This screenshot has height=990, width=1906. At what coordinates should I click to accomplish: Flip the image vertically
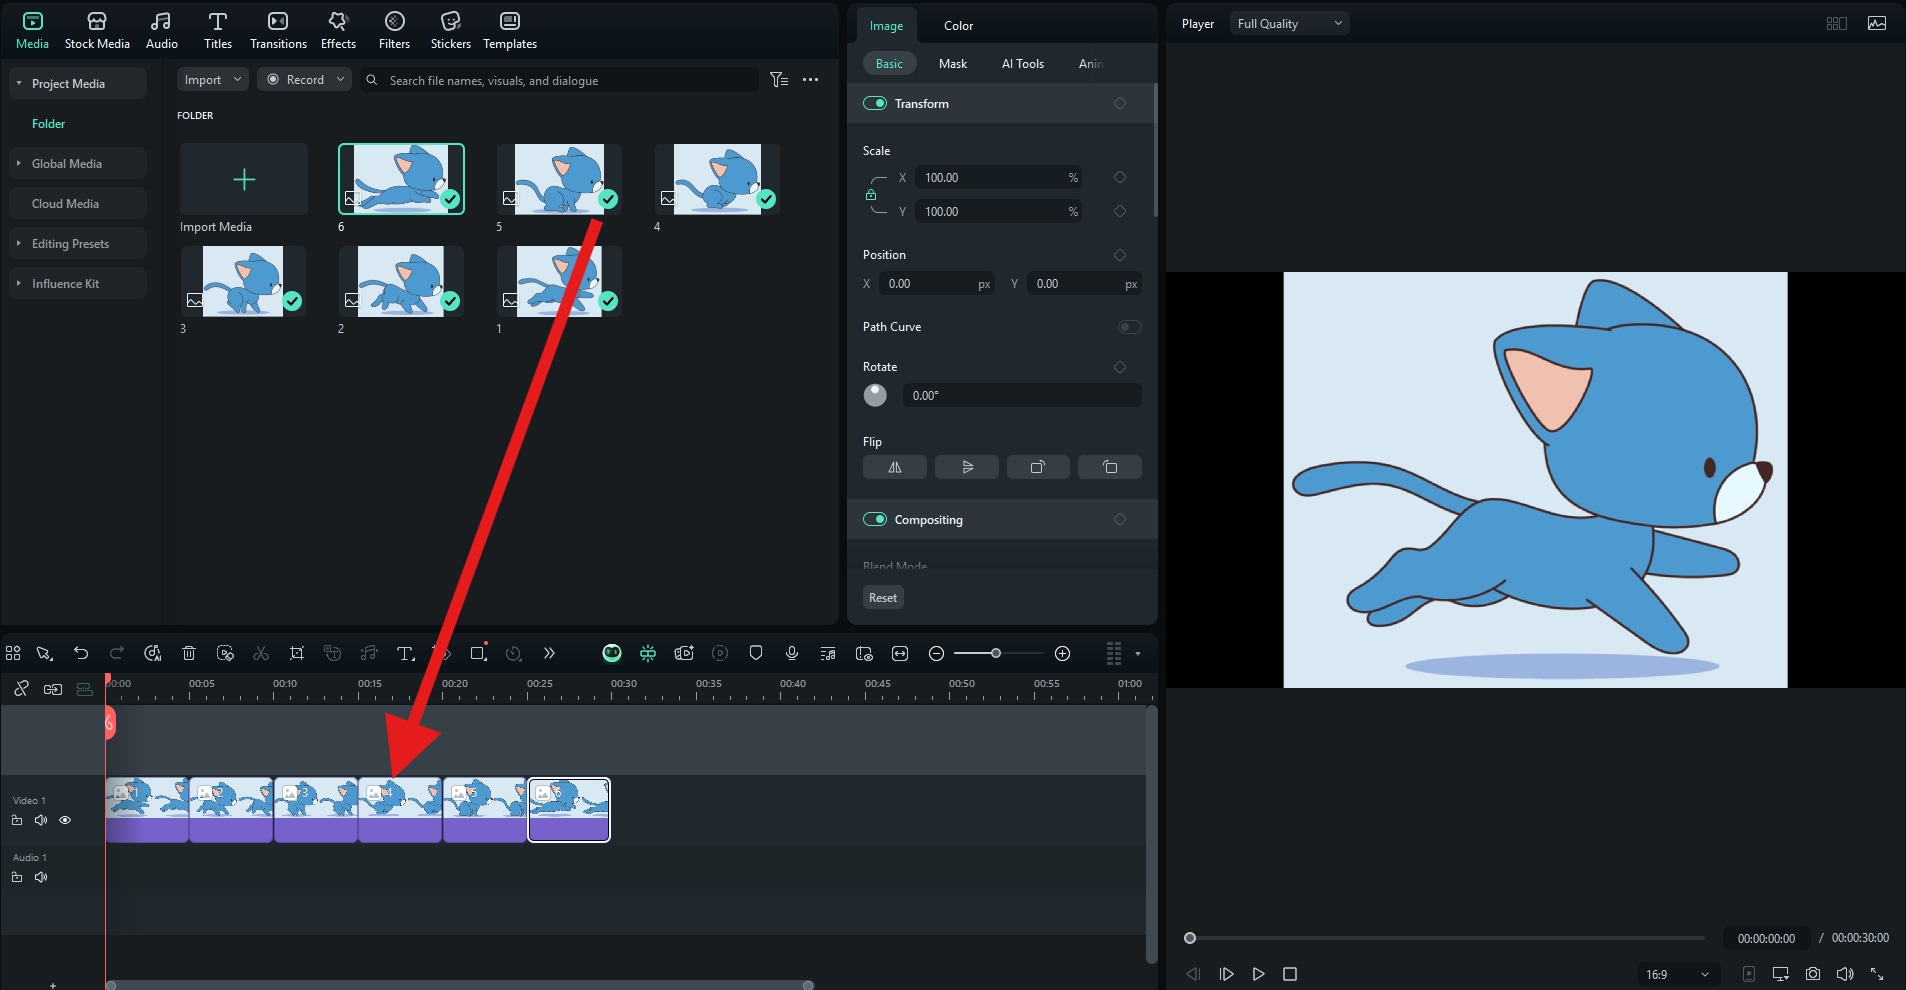[x=967, y=467]
